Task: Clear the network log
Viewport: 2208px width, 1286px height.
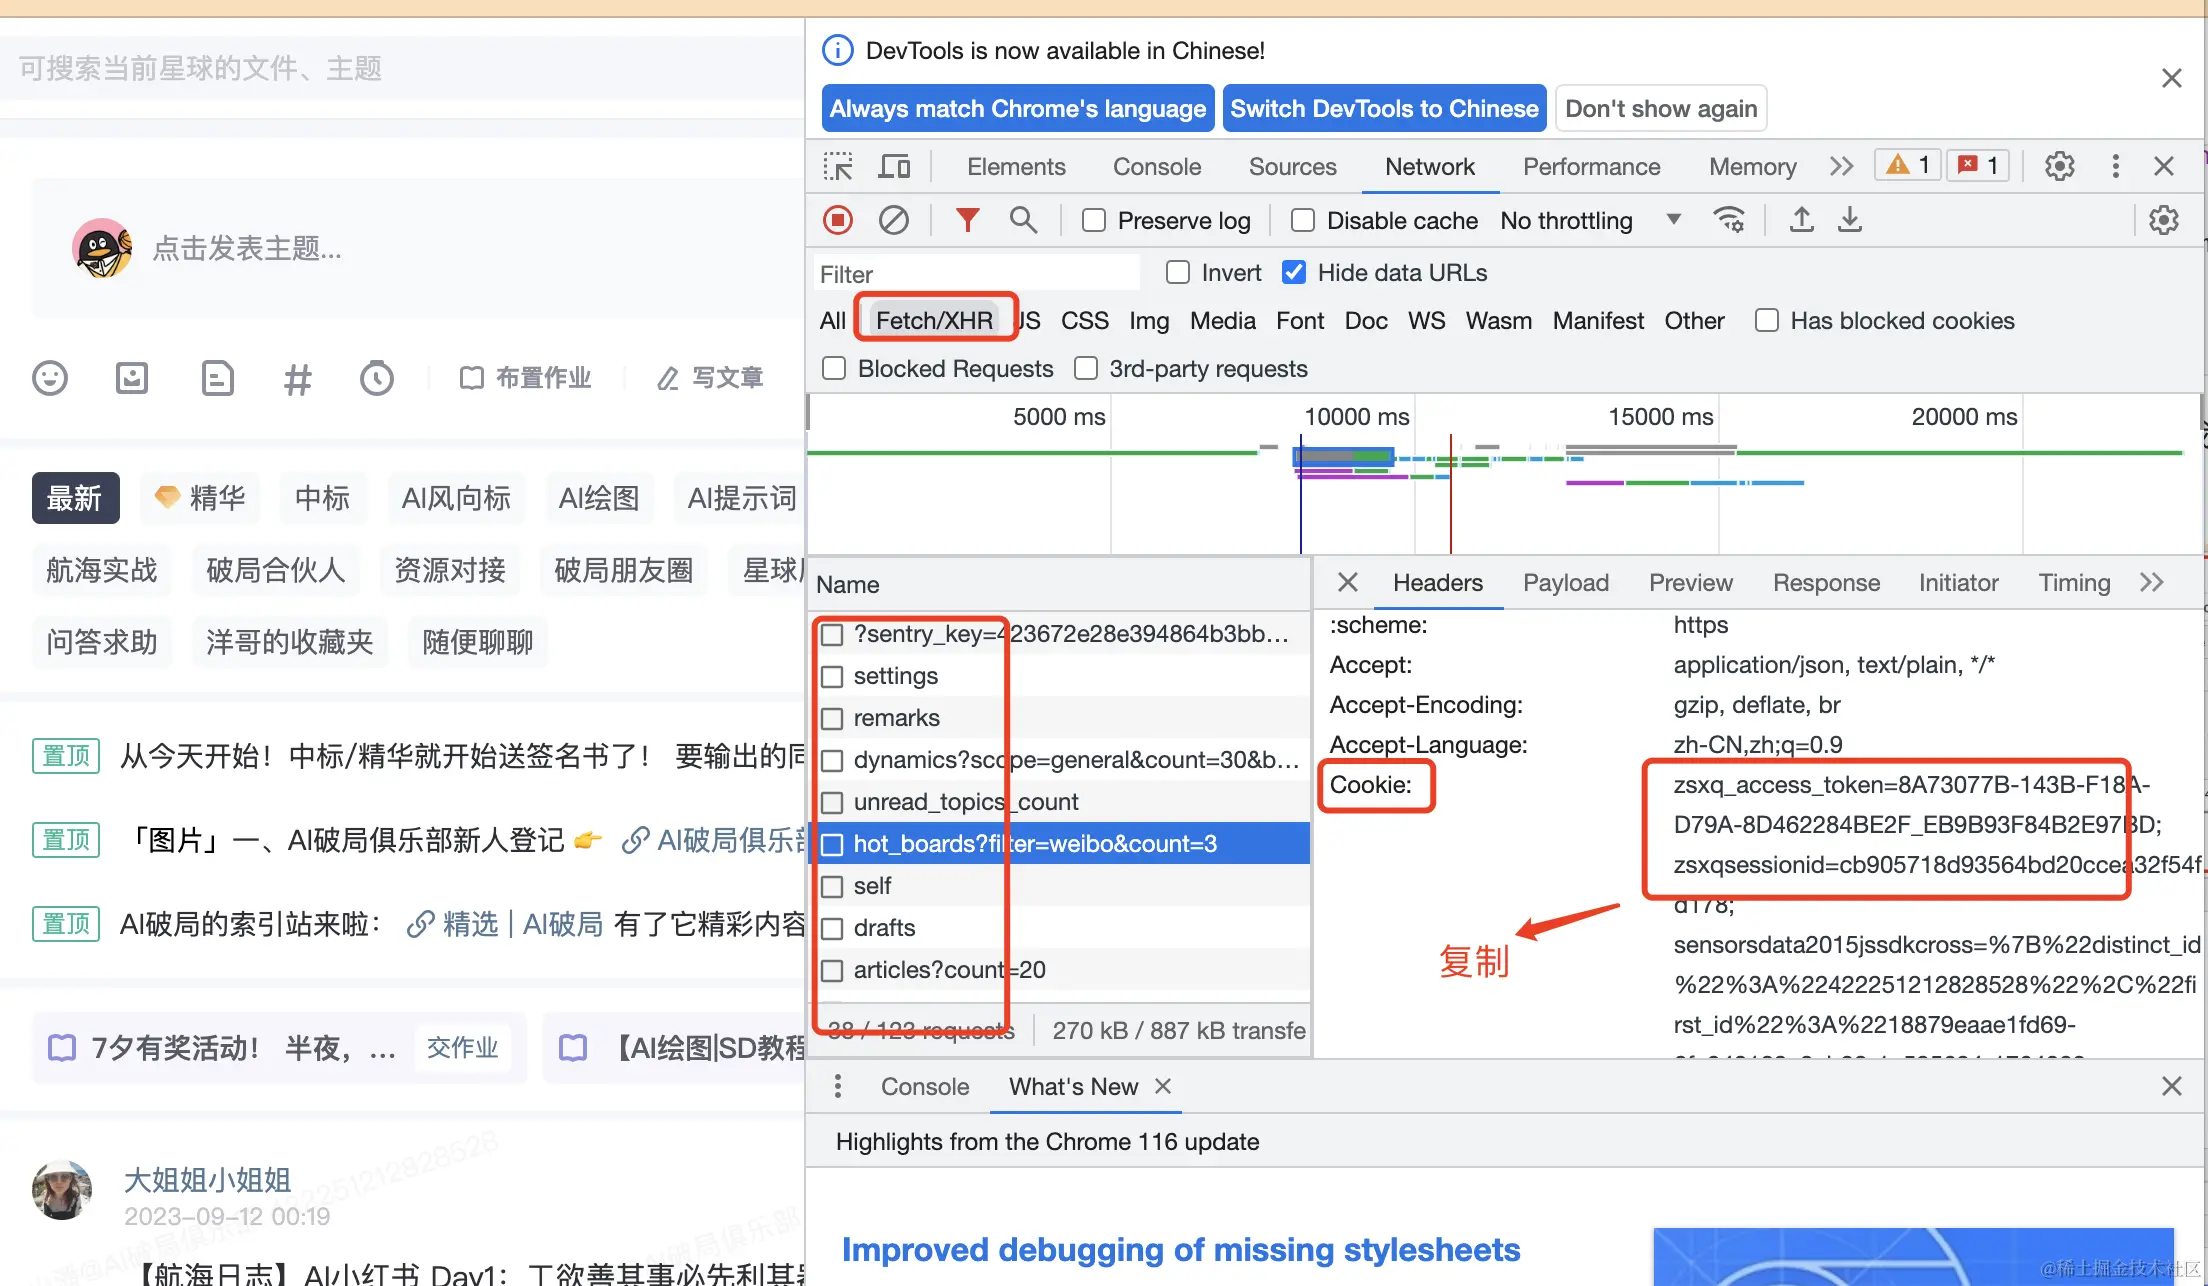Action: point(893,220)
